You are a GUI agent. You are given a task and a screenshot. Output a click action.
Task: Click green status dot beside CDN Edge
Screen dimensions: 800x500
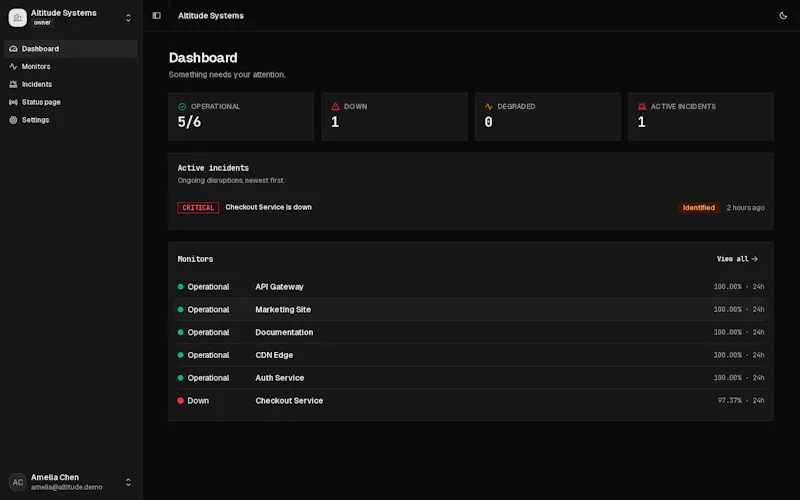(x=181, y=355)
